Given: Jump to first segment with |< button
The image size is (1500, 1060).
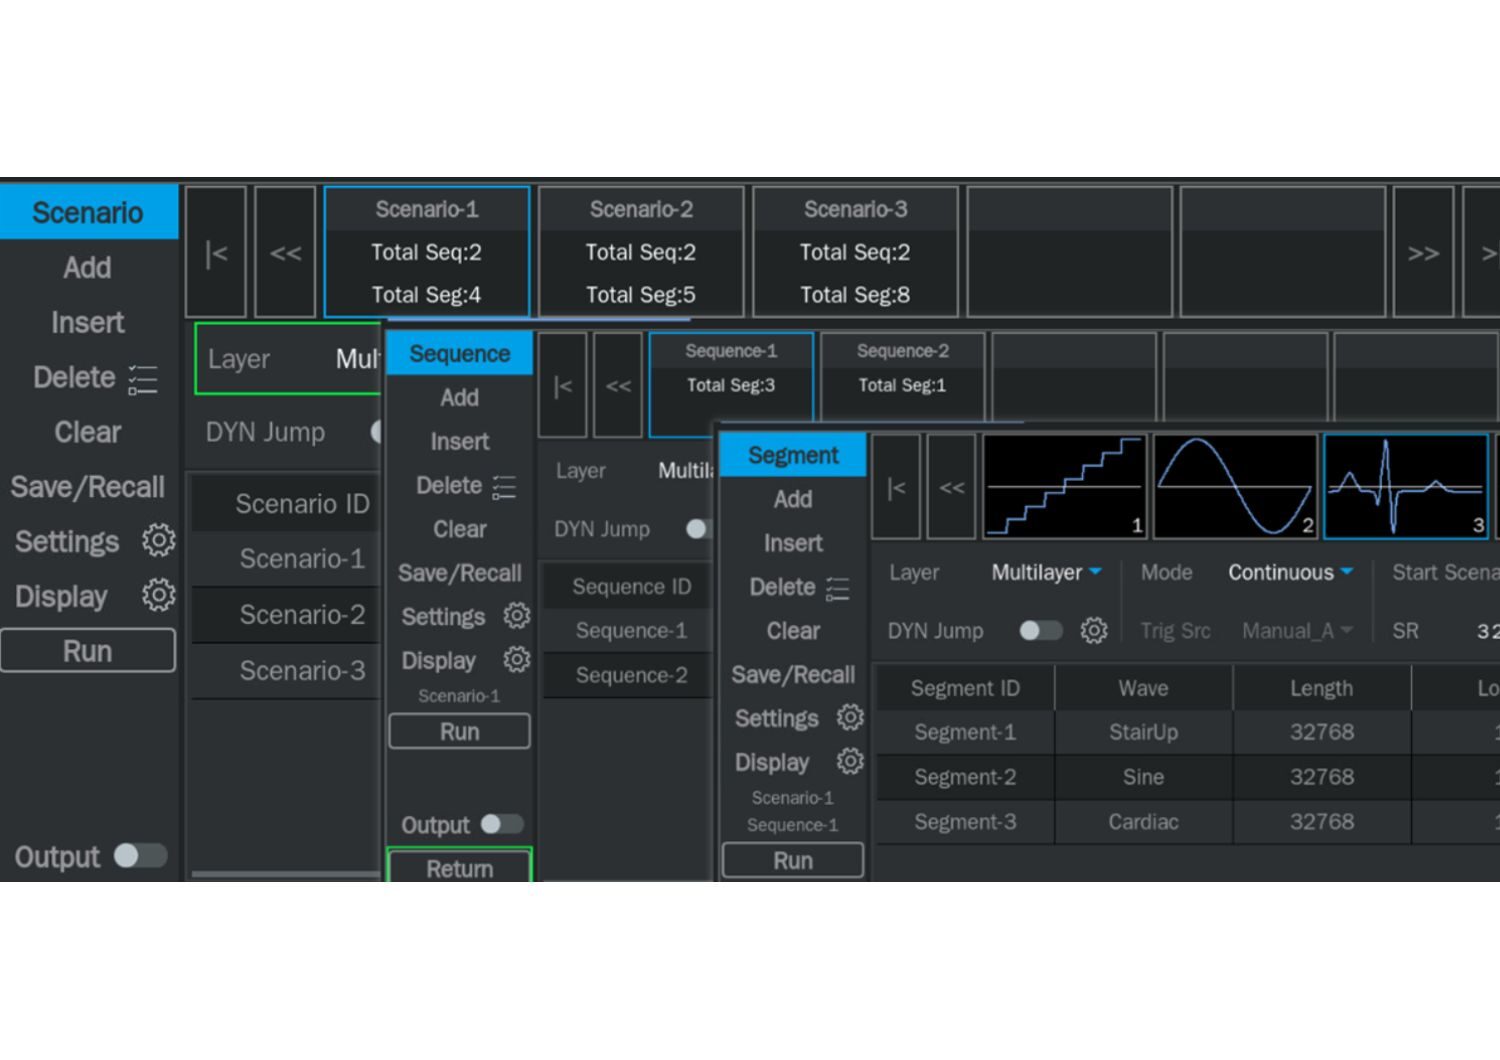Looking at the screenshot, I should 897,487.
